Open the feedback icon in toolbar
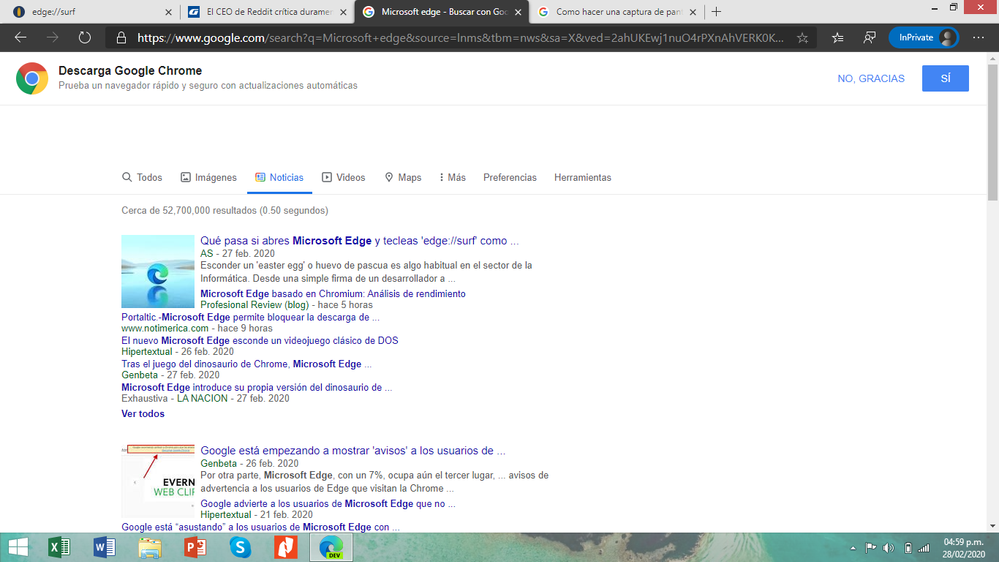The height and width of the screenshot is (562, 999). click(x=870, y=38)
